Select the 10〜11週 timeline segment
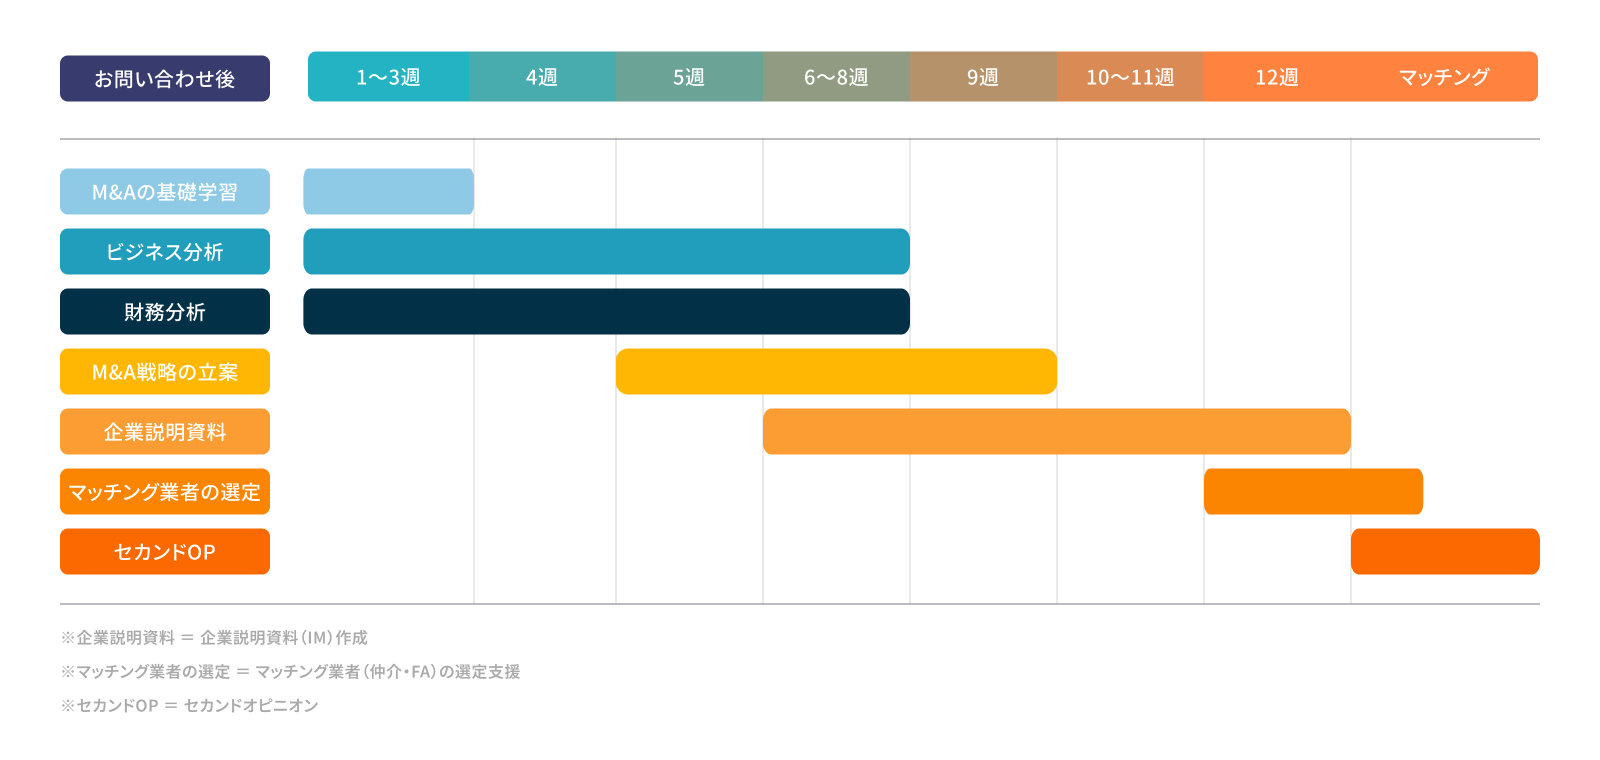The height and width of the screenshot is (760, 1600). click(1130, 77)
